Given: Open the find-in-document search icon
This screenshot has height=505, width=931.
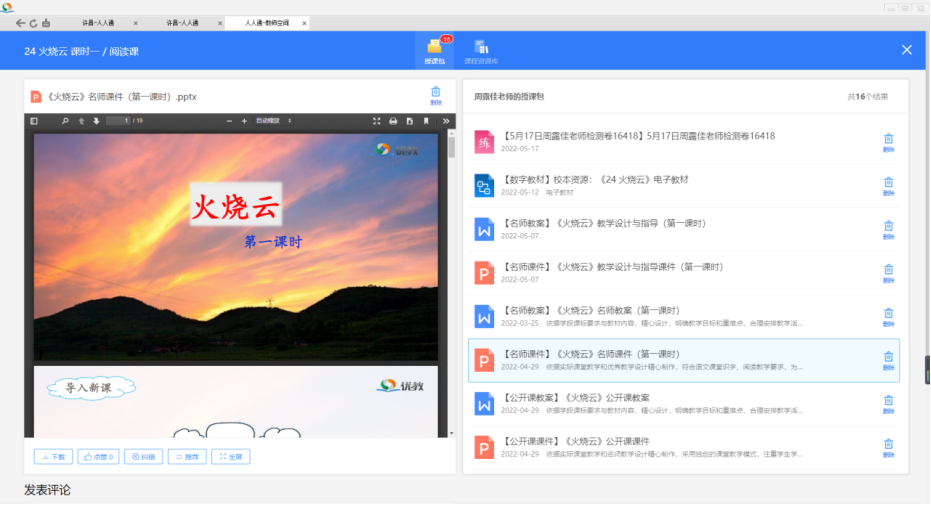Looking at the screenshot, I should pos(66,121).
